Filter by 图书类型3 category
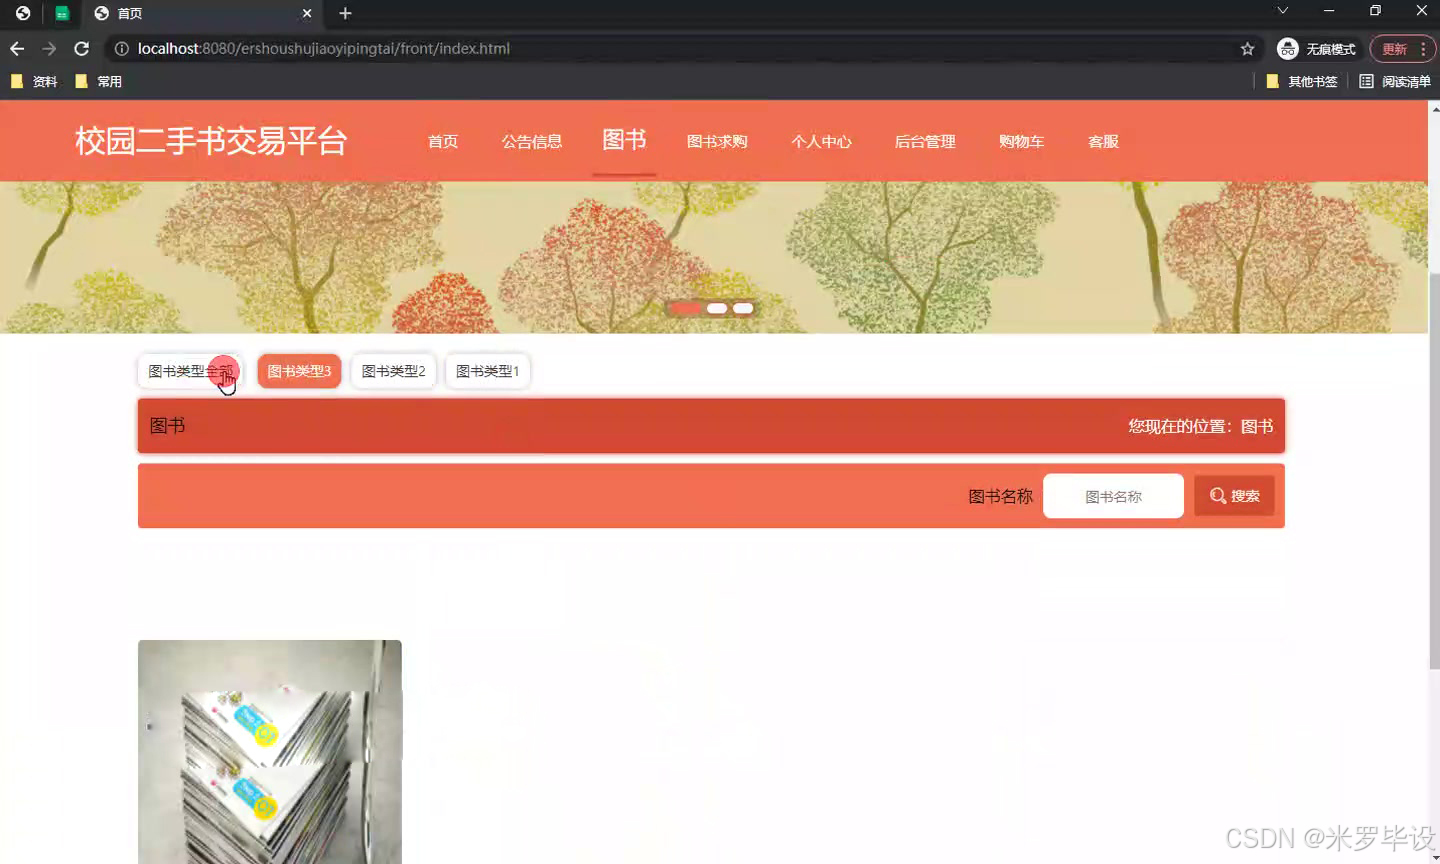Viewport: 1440px width, 864px height. coord(299,371)
